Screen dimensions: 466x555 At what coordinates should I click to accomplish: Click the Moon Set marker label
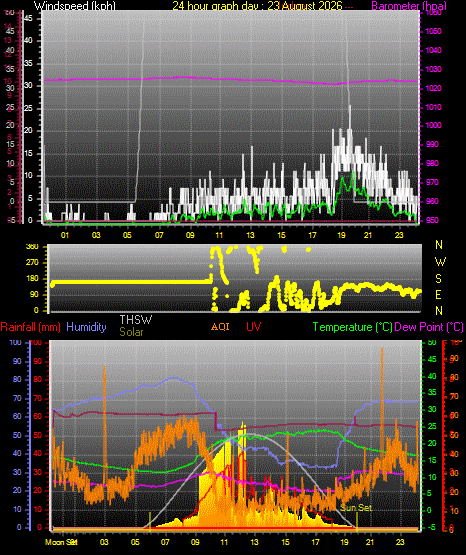pyautogui.click(x=62, y=542)
